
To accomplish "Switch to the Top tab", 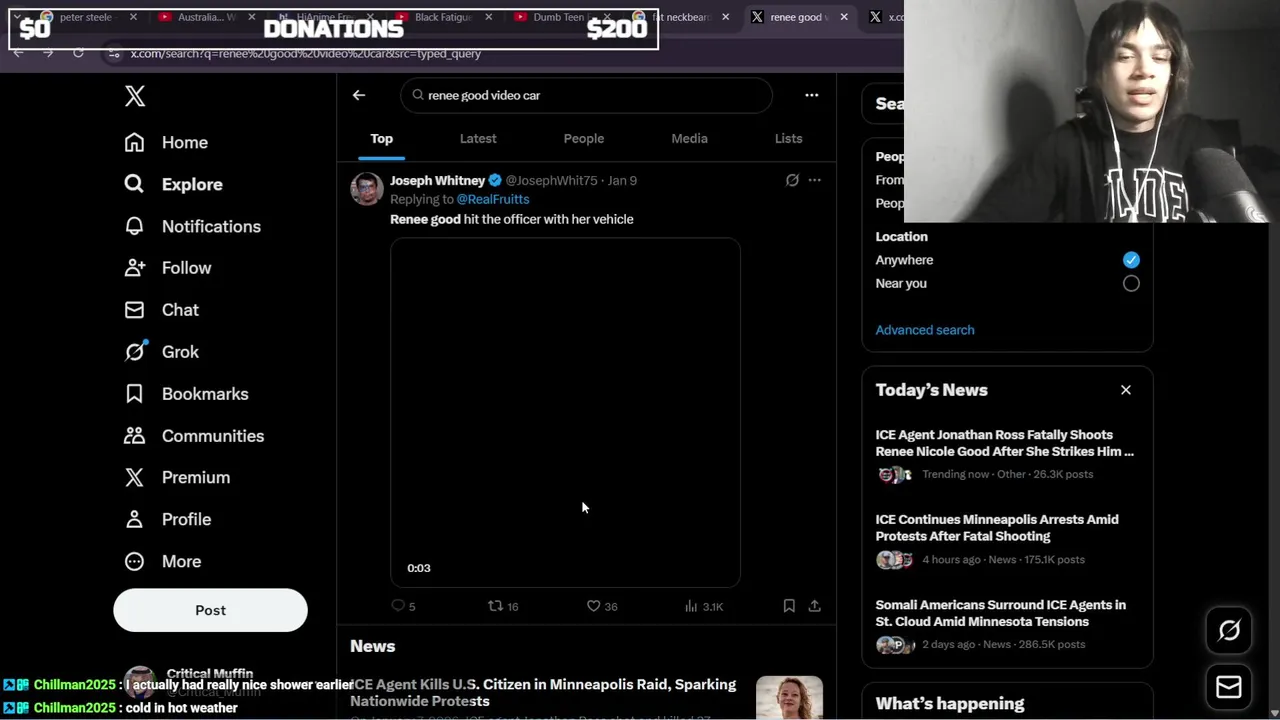I will [382, 139].
